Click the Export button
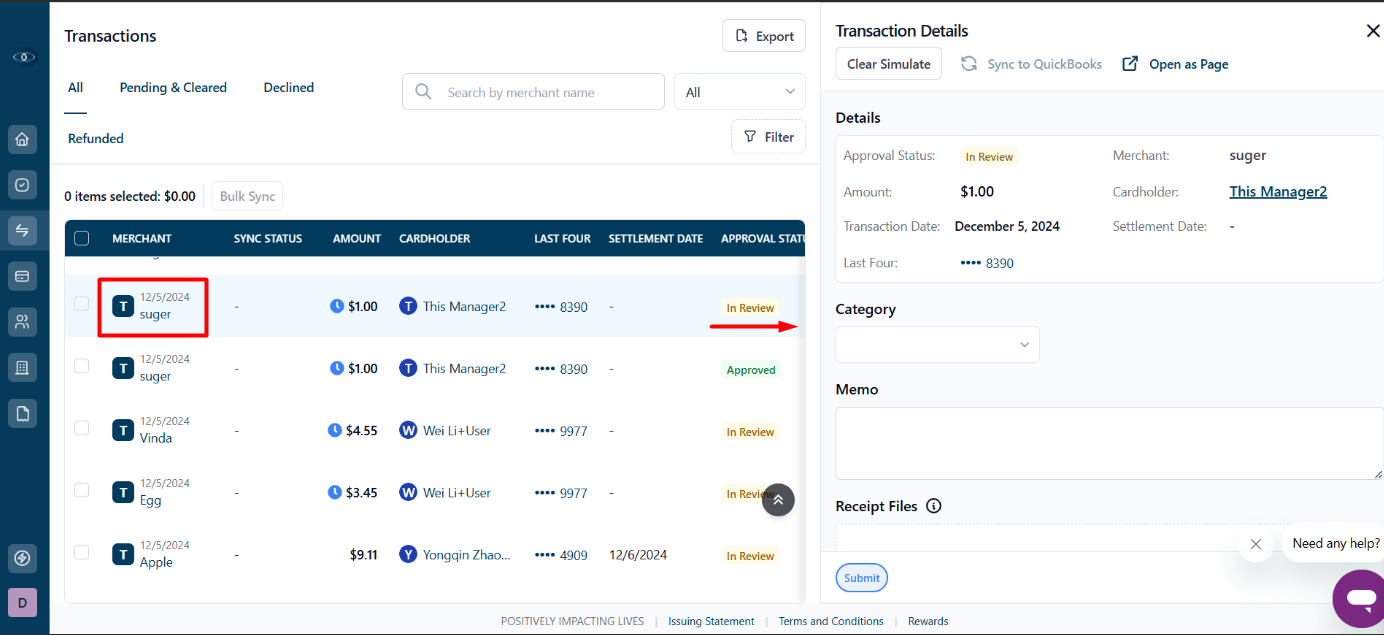This screenshot has height=635, width=1384. pos(764,36)
